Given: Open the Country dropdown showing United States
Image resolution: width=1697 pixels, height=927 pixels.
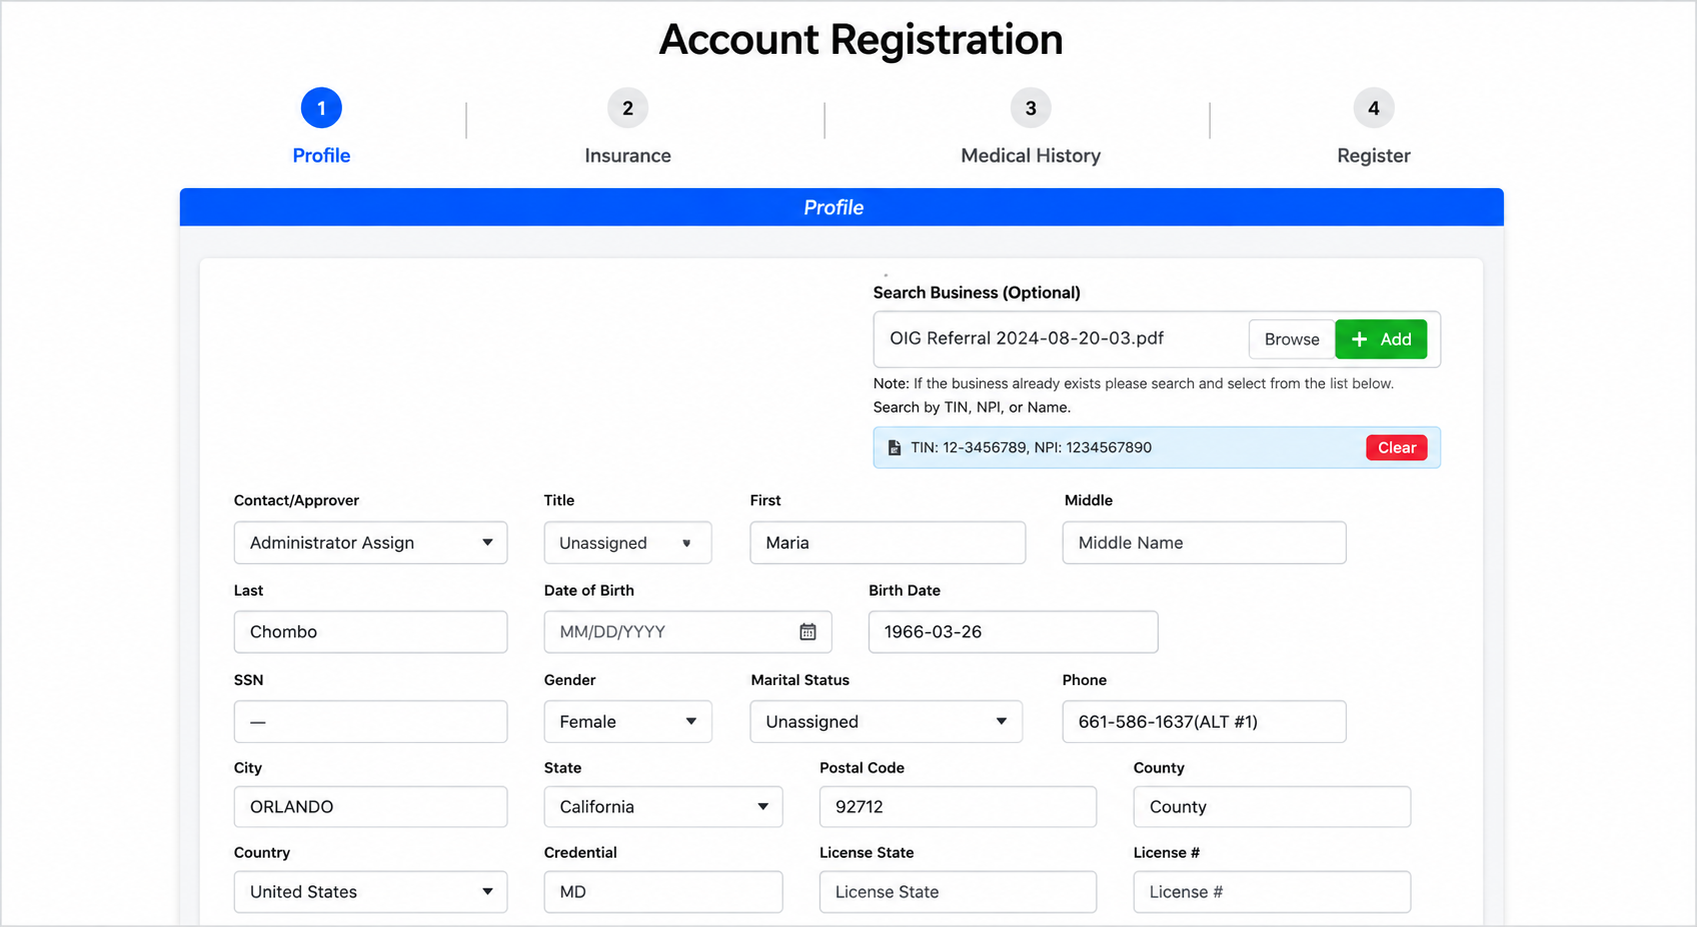Looking at the screenshot, I should coord(370,892).
